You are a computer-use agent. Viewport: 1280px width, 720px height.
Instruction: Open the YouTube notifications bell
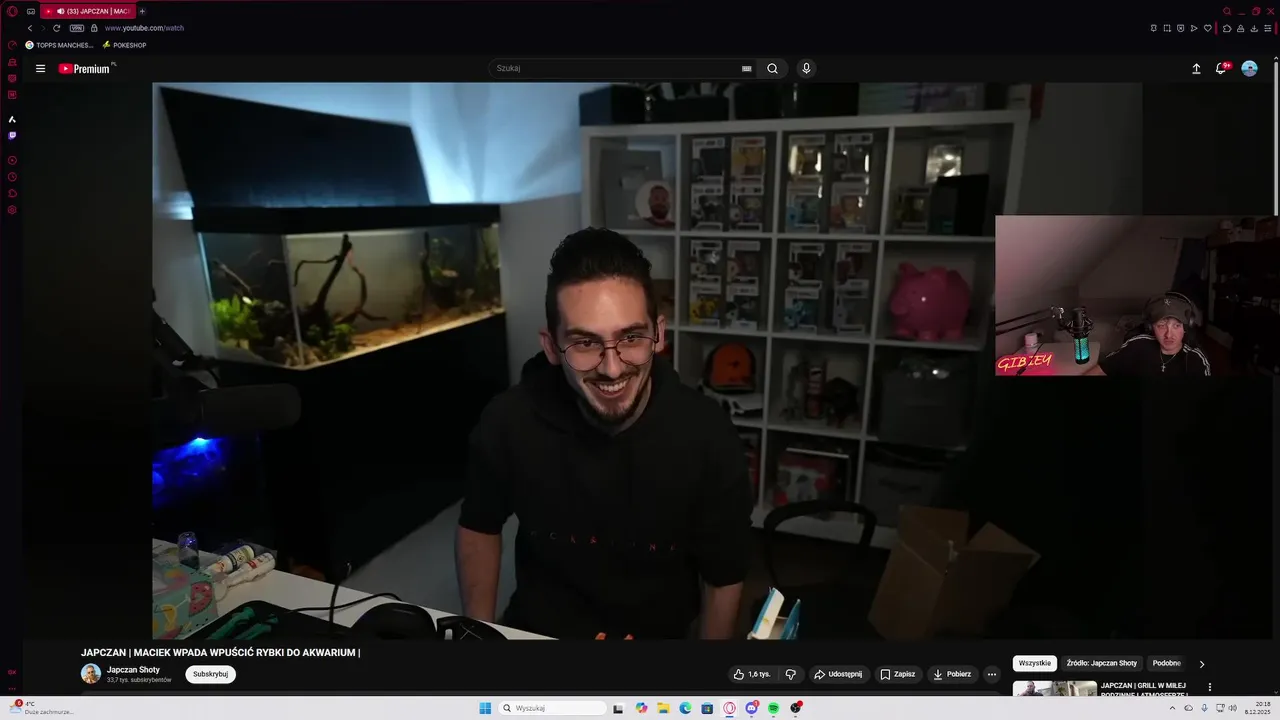[1221, 68]
